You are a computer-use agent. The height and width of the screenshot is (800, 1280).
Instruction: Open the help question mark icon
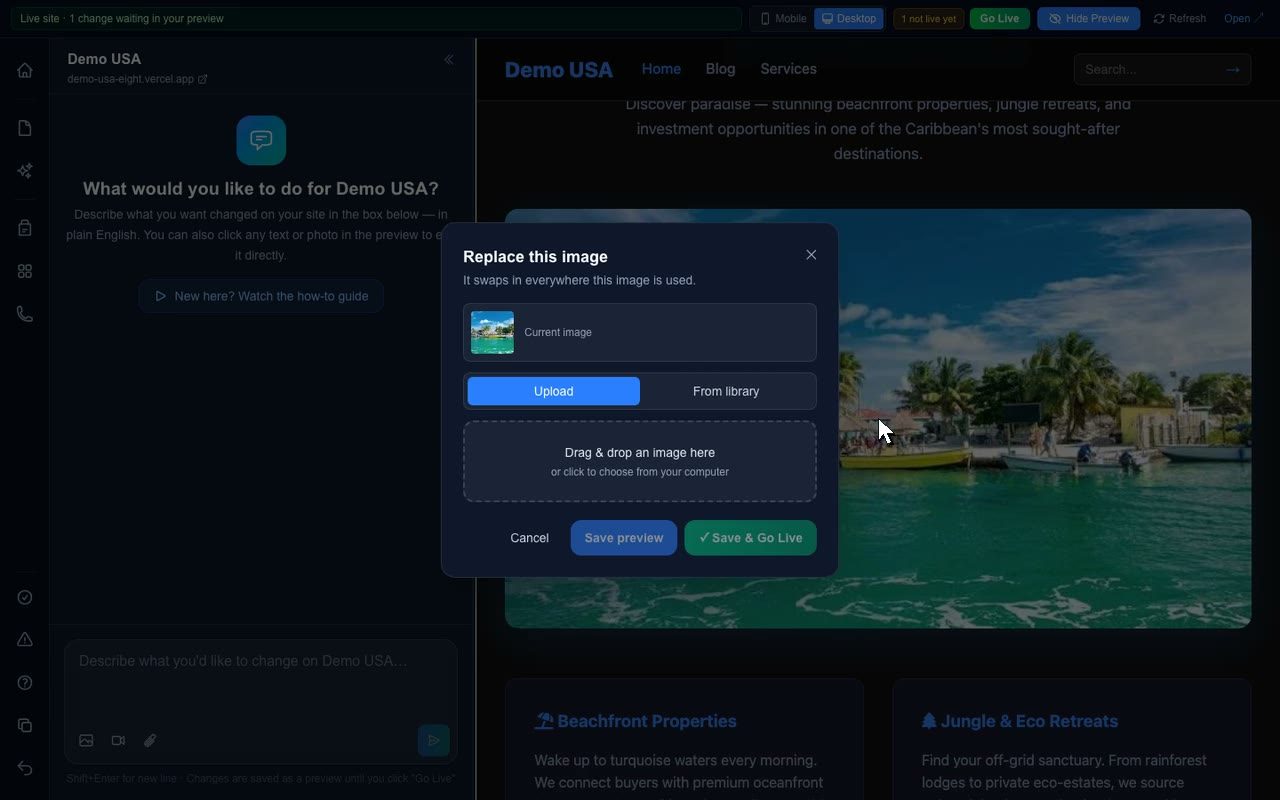click(25, 683)
